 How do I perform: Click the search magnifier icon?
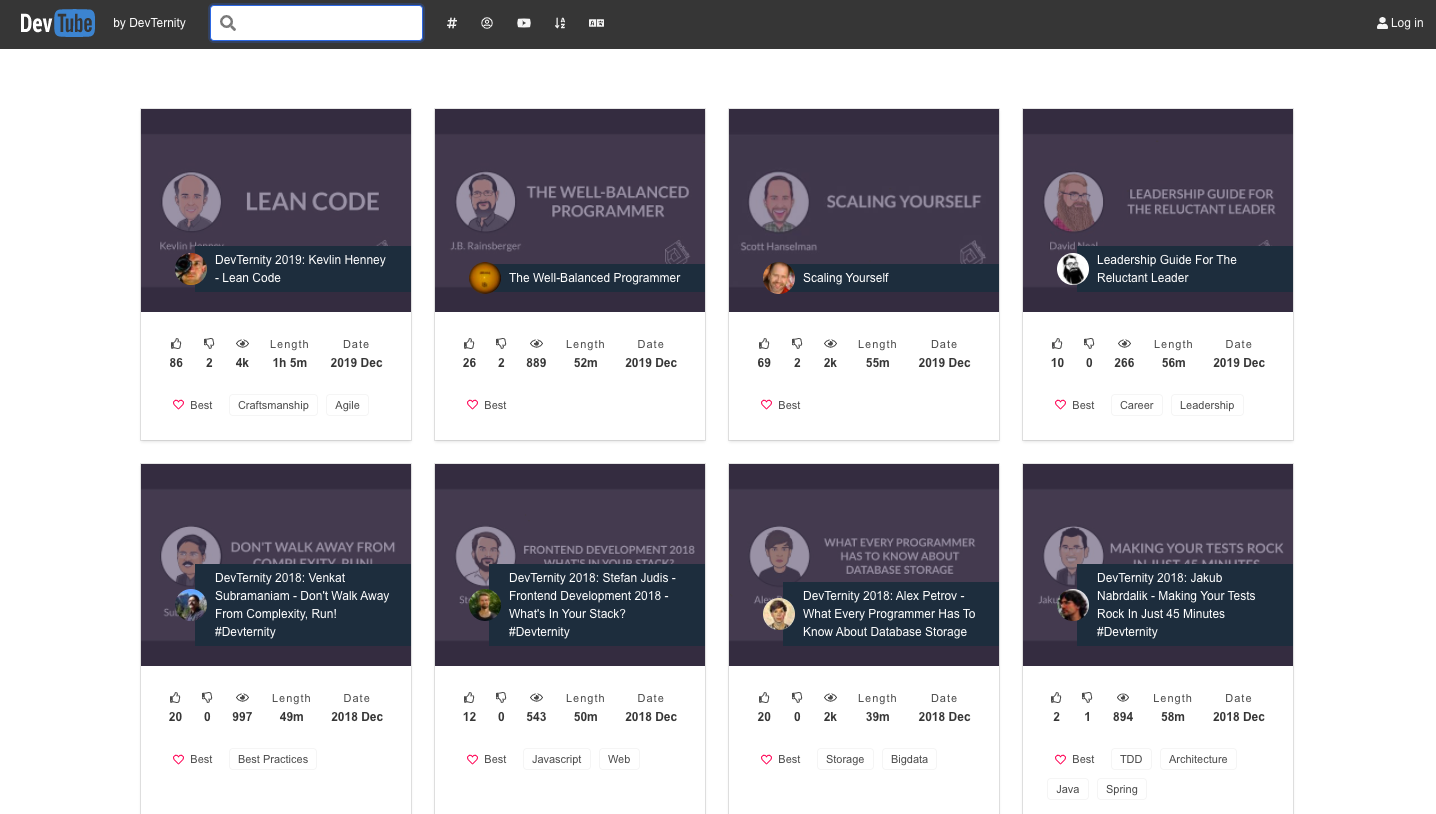coord(228,23)
